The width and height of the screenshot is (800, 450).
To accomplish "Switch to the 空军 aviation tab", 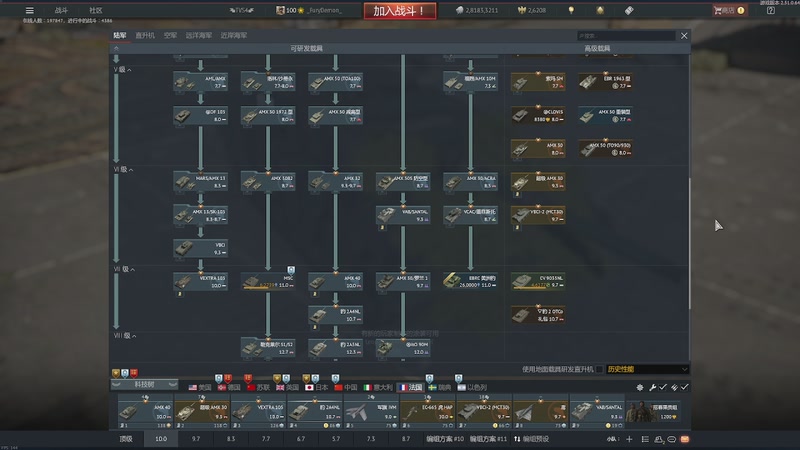I will point(170,35).
